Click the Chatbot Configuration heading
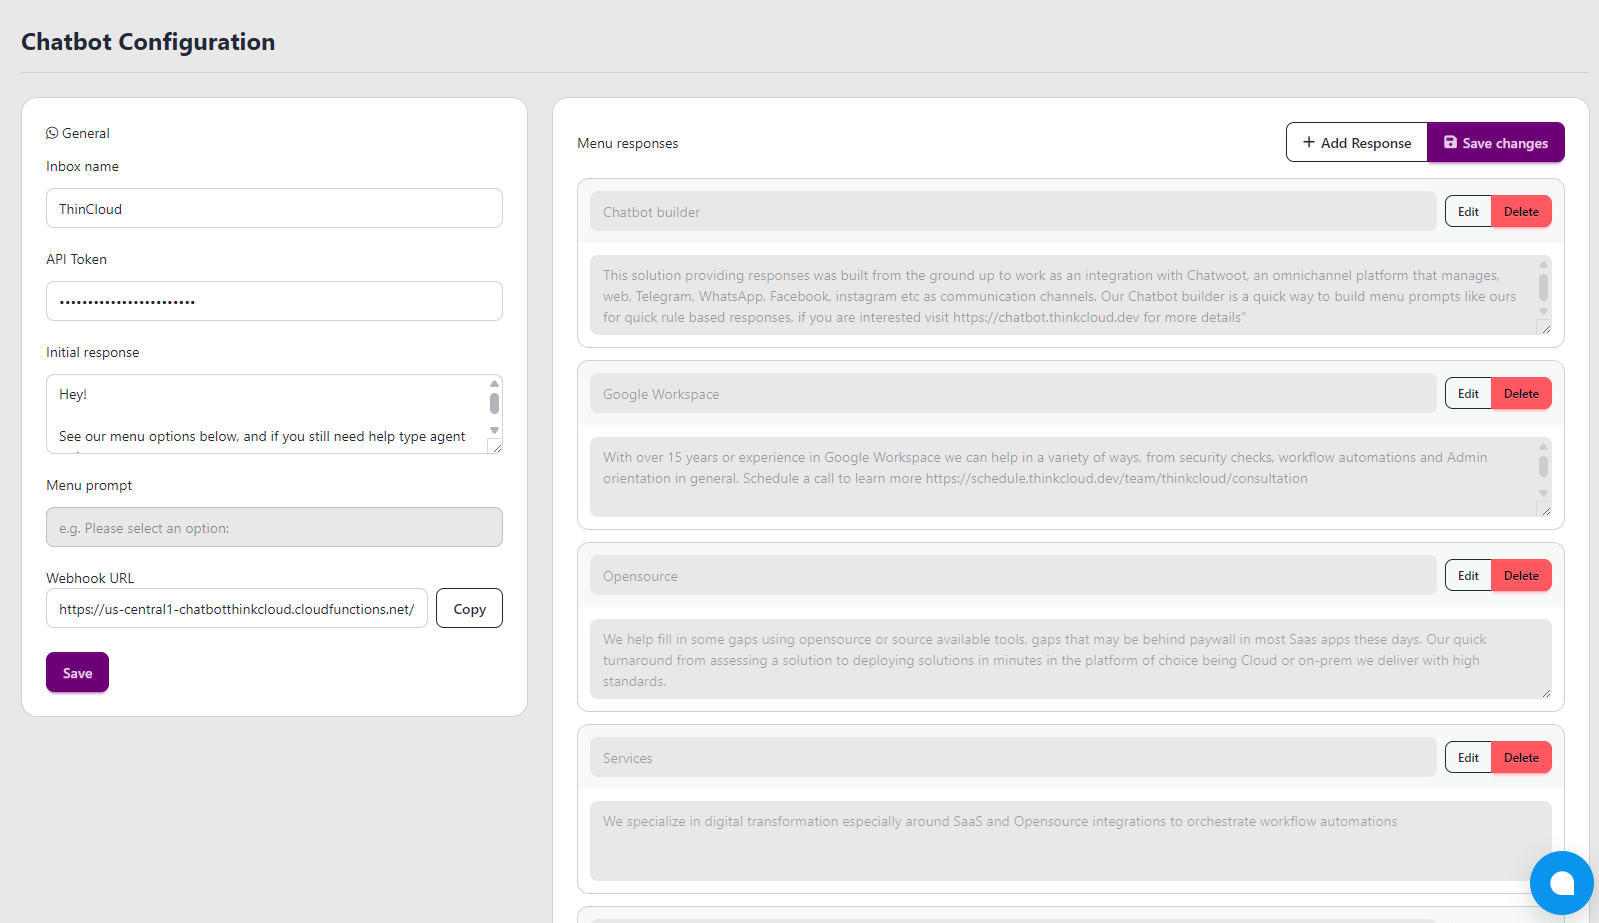This screenshot has height=923, width=1599. click(148, 42)
